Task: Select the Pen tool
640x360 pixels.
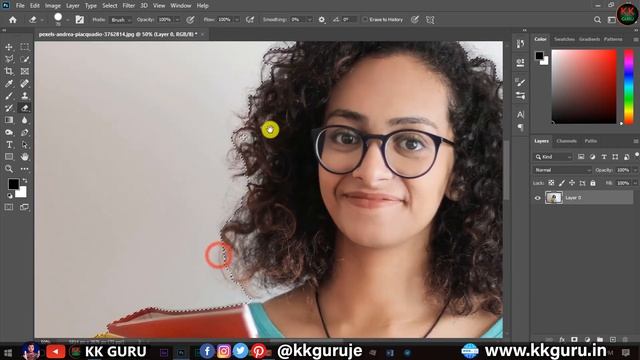Action: tap(24, 132)
